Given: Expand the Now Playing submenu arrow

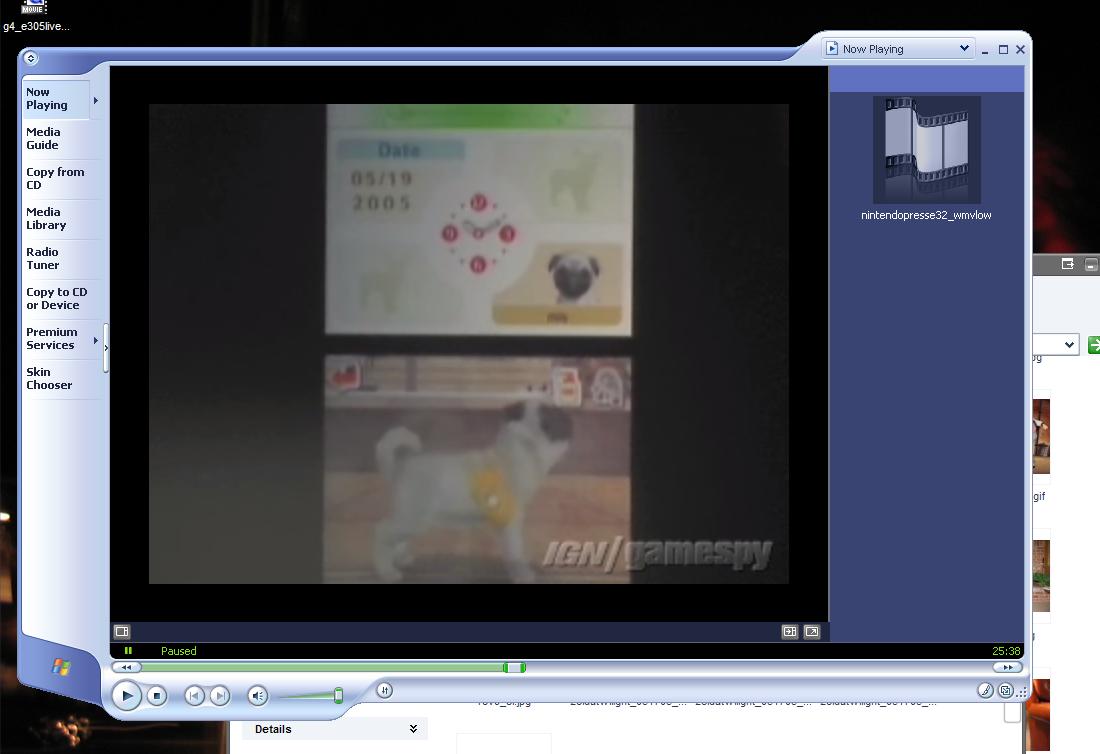Looking at the screenshot, I should (x=96, y=100).
